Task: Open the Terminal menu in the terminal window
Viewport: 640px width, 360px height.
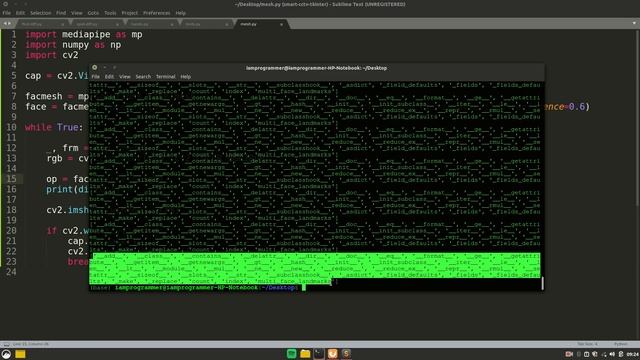Action: tap(165, 77)
